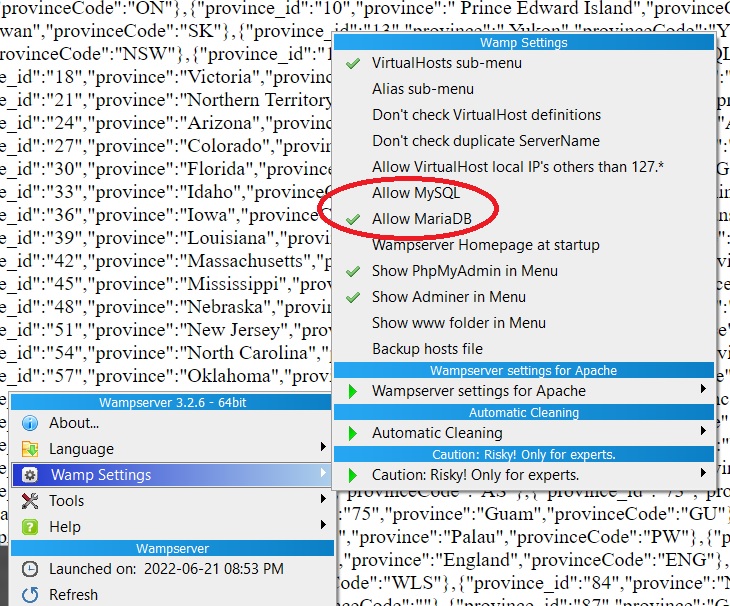Open the Language menu entry
730x606 pixels.
172,449
